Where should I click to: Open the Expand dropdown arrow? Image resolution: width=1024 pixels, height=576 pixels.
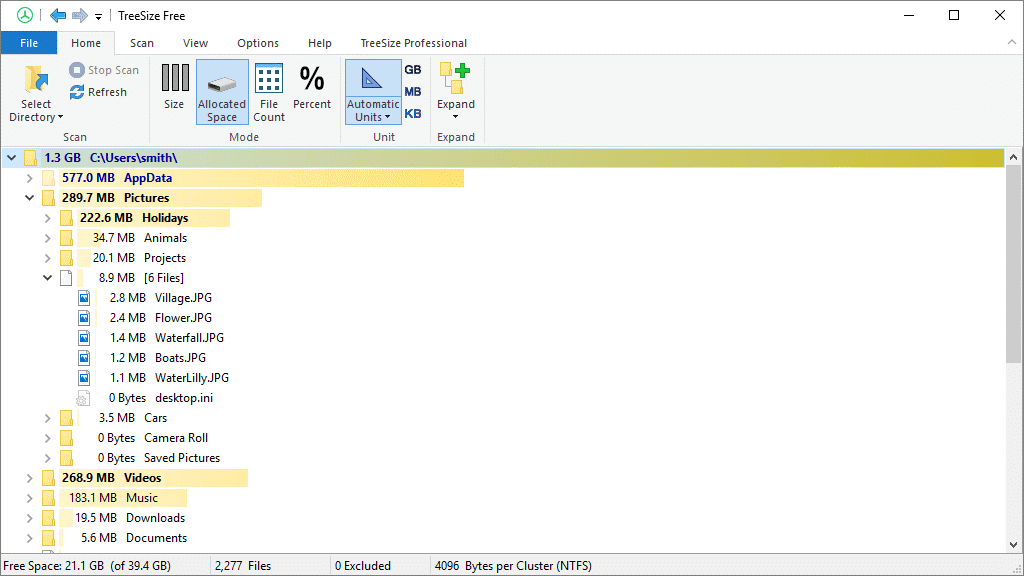click(x=455, y=117)
